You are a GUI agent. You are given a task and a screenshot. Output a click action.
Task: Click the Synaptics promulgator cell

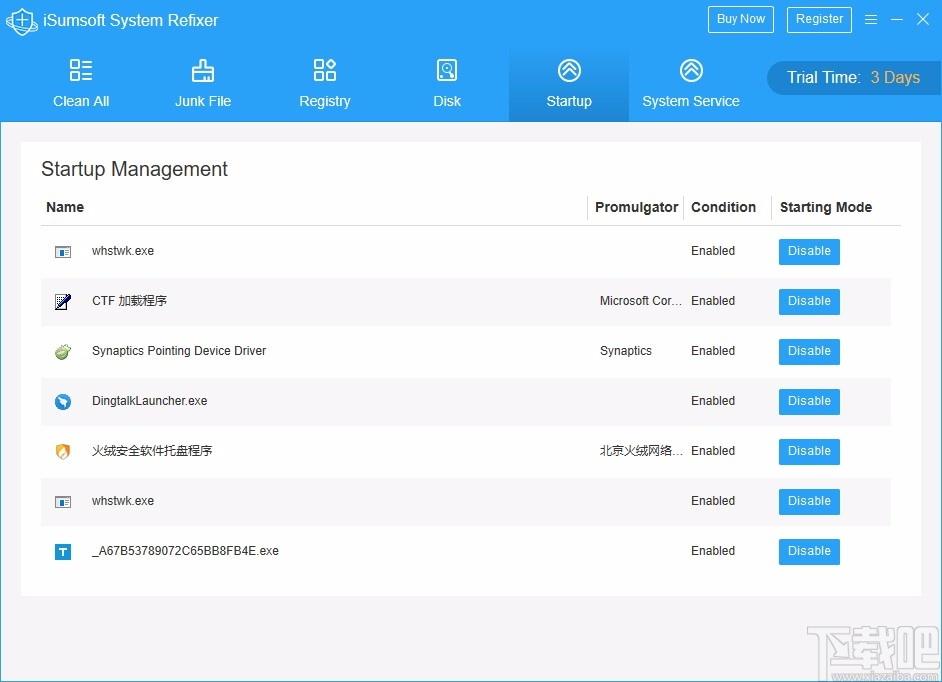click(625, 351)
